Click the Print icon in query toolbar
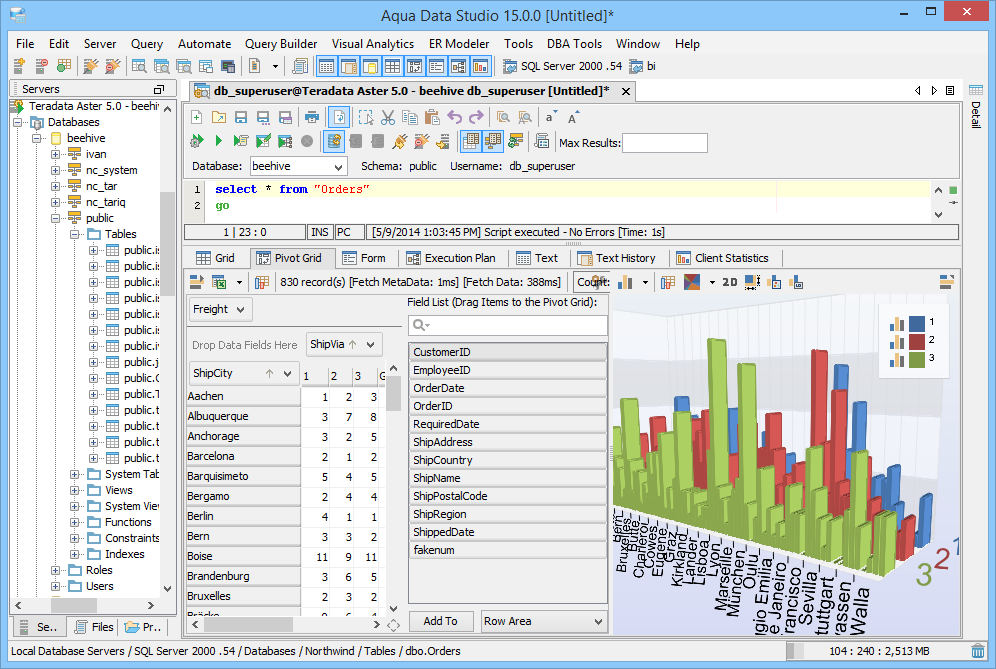Viewport: 996px width, 669px height. 311,118
